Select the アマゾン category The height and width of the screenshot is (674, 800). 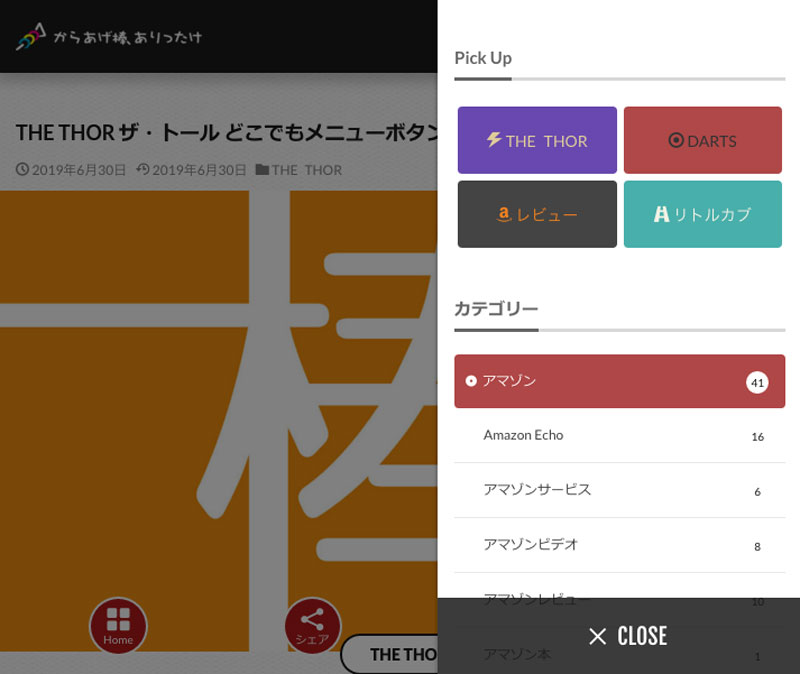(619, 381)
